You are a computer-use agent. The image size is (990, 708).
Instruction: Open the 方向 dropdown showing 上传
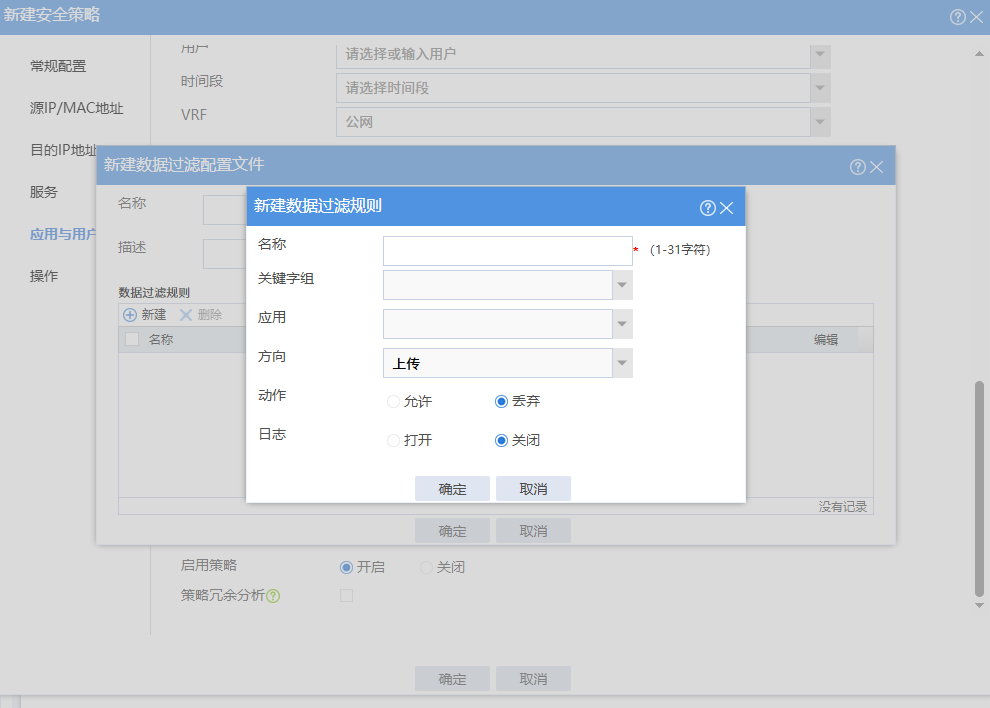(622, 363)
